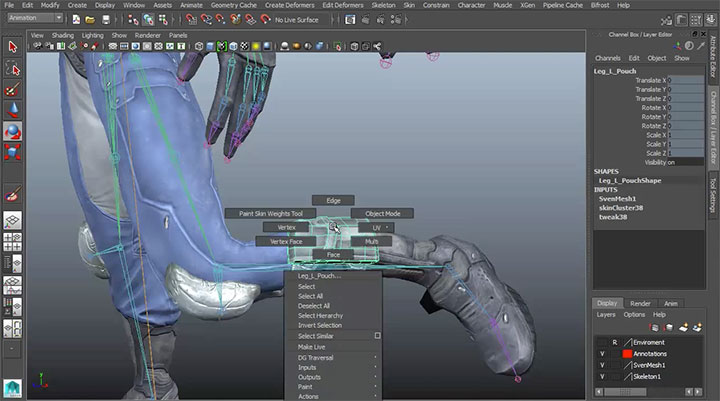Screen dimensions: 720x401
Task: Open the vertical Attribute Editor side tab
Action: (x=713, y=56)
